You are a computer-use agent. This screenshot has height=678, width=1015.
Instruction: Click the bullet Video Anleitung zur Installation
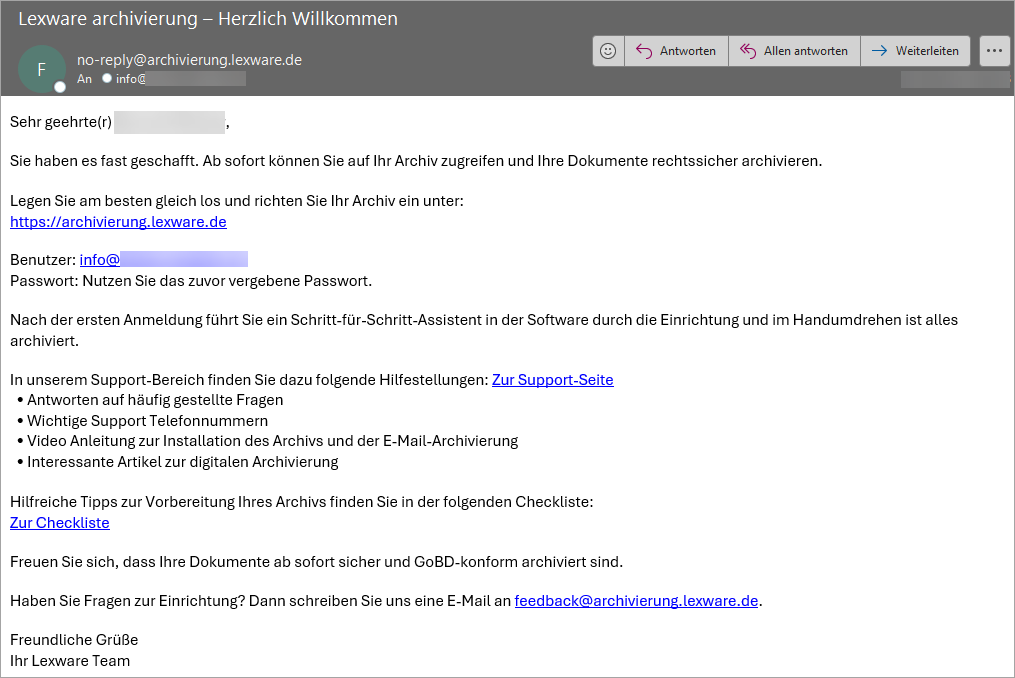(x=273, y=441)
